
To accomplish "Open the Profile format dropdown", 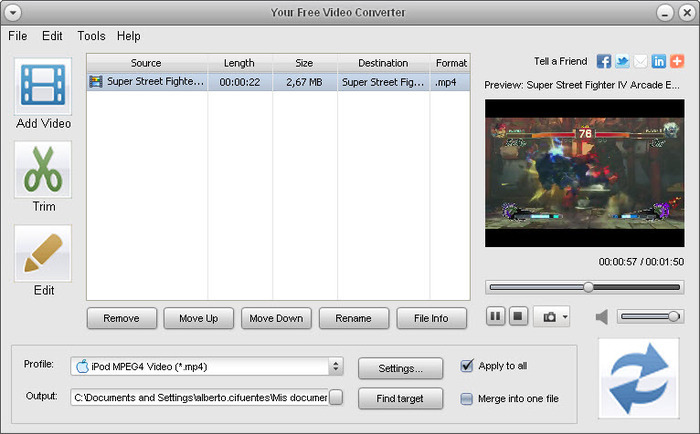I will 207,367.
